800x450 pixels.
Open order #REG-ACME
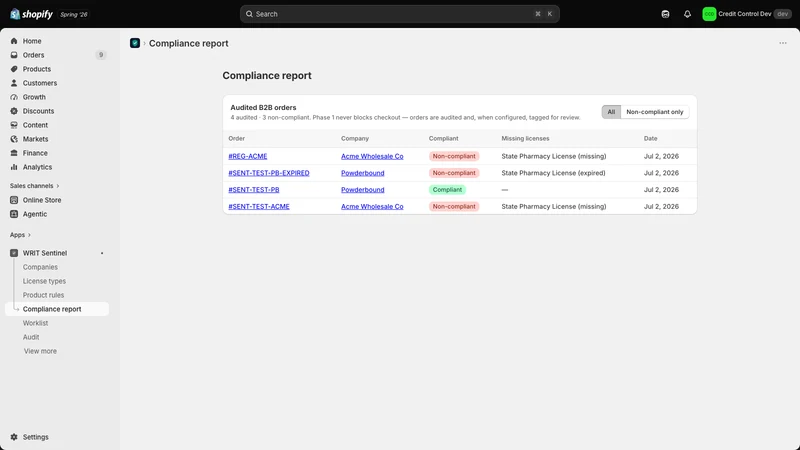(247, 156)
